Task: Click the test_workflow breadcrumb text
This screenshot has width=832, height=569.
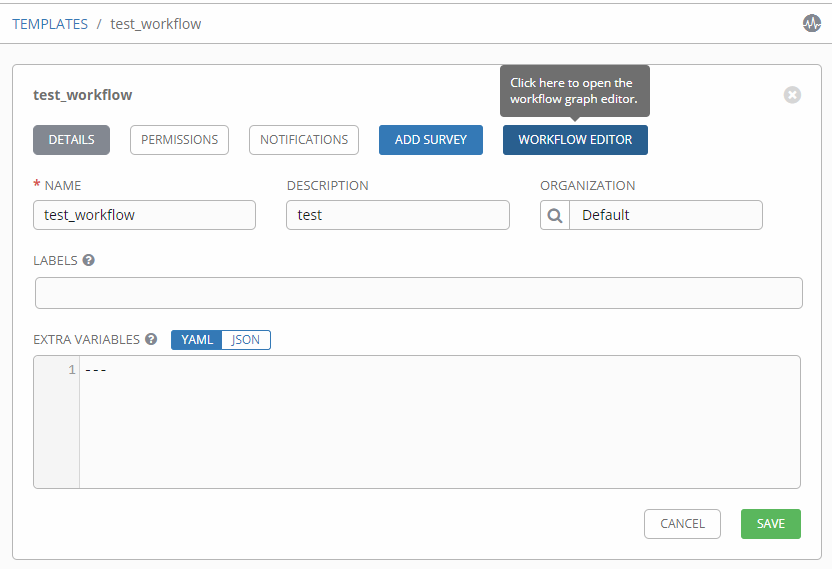Action: [x=155, y=24]
